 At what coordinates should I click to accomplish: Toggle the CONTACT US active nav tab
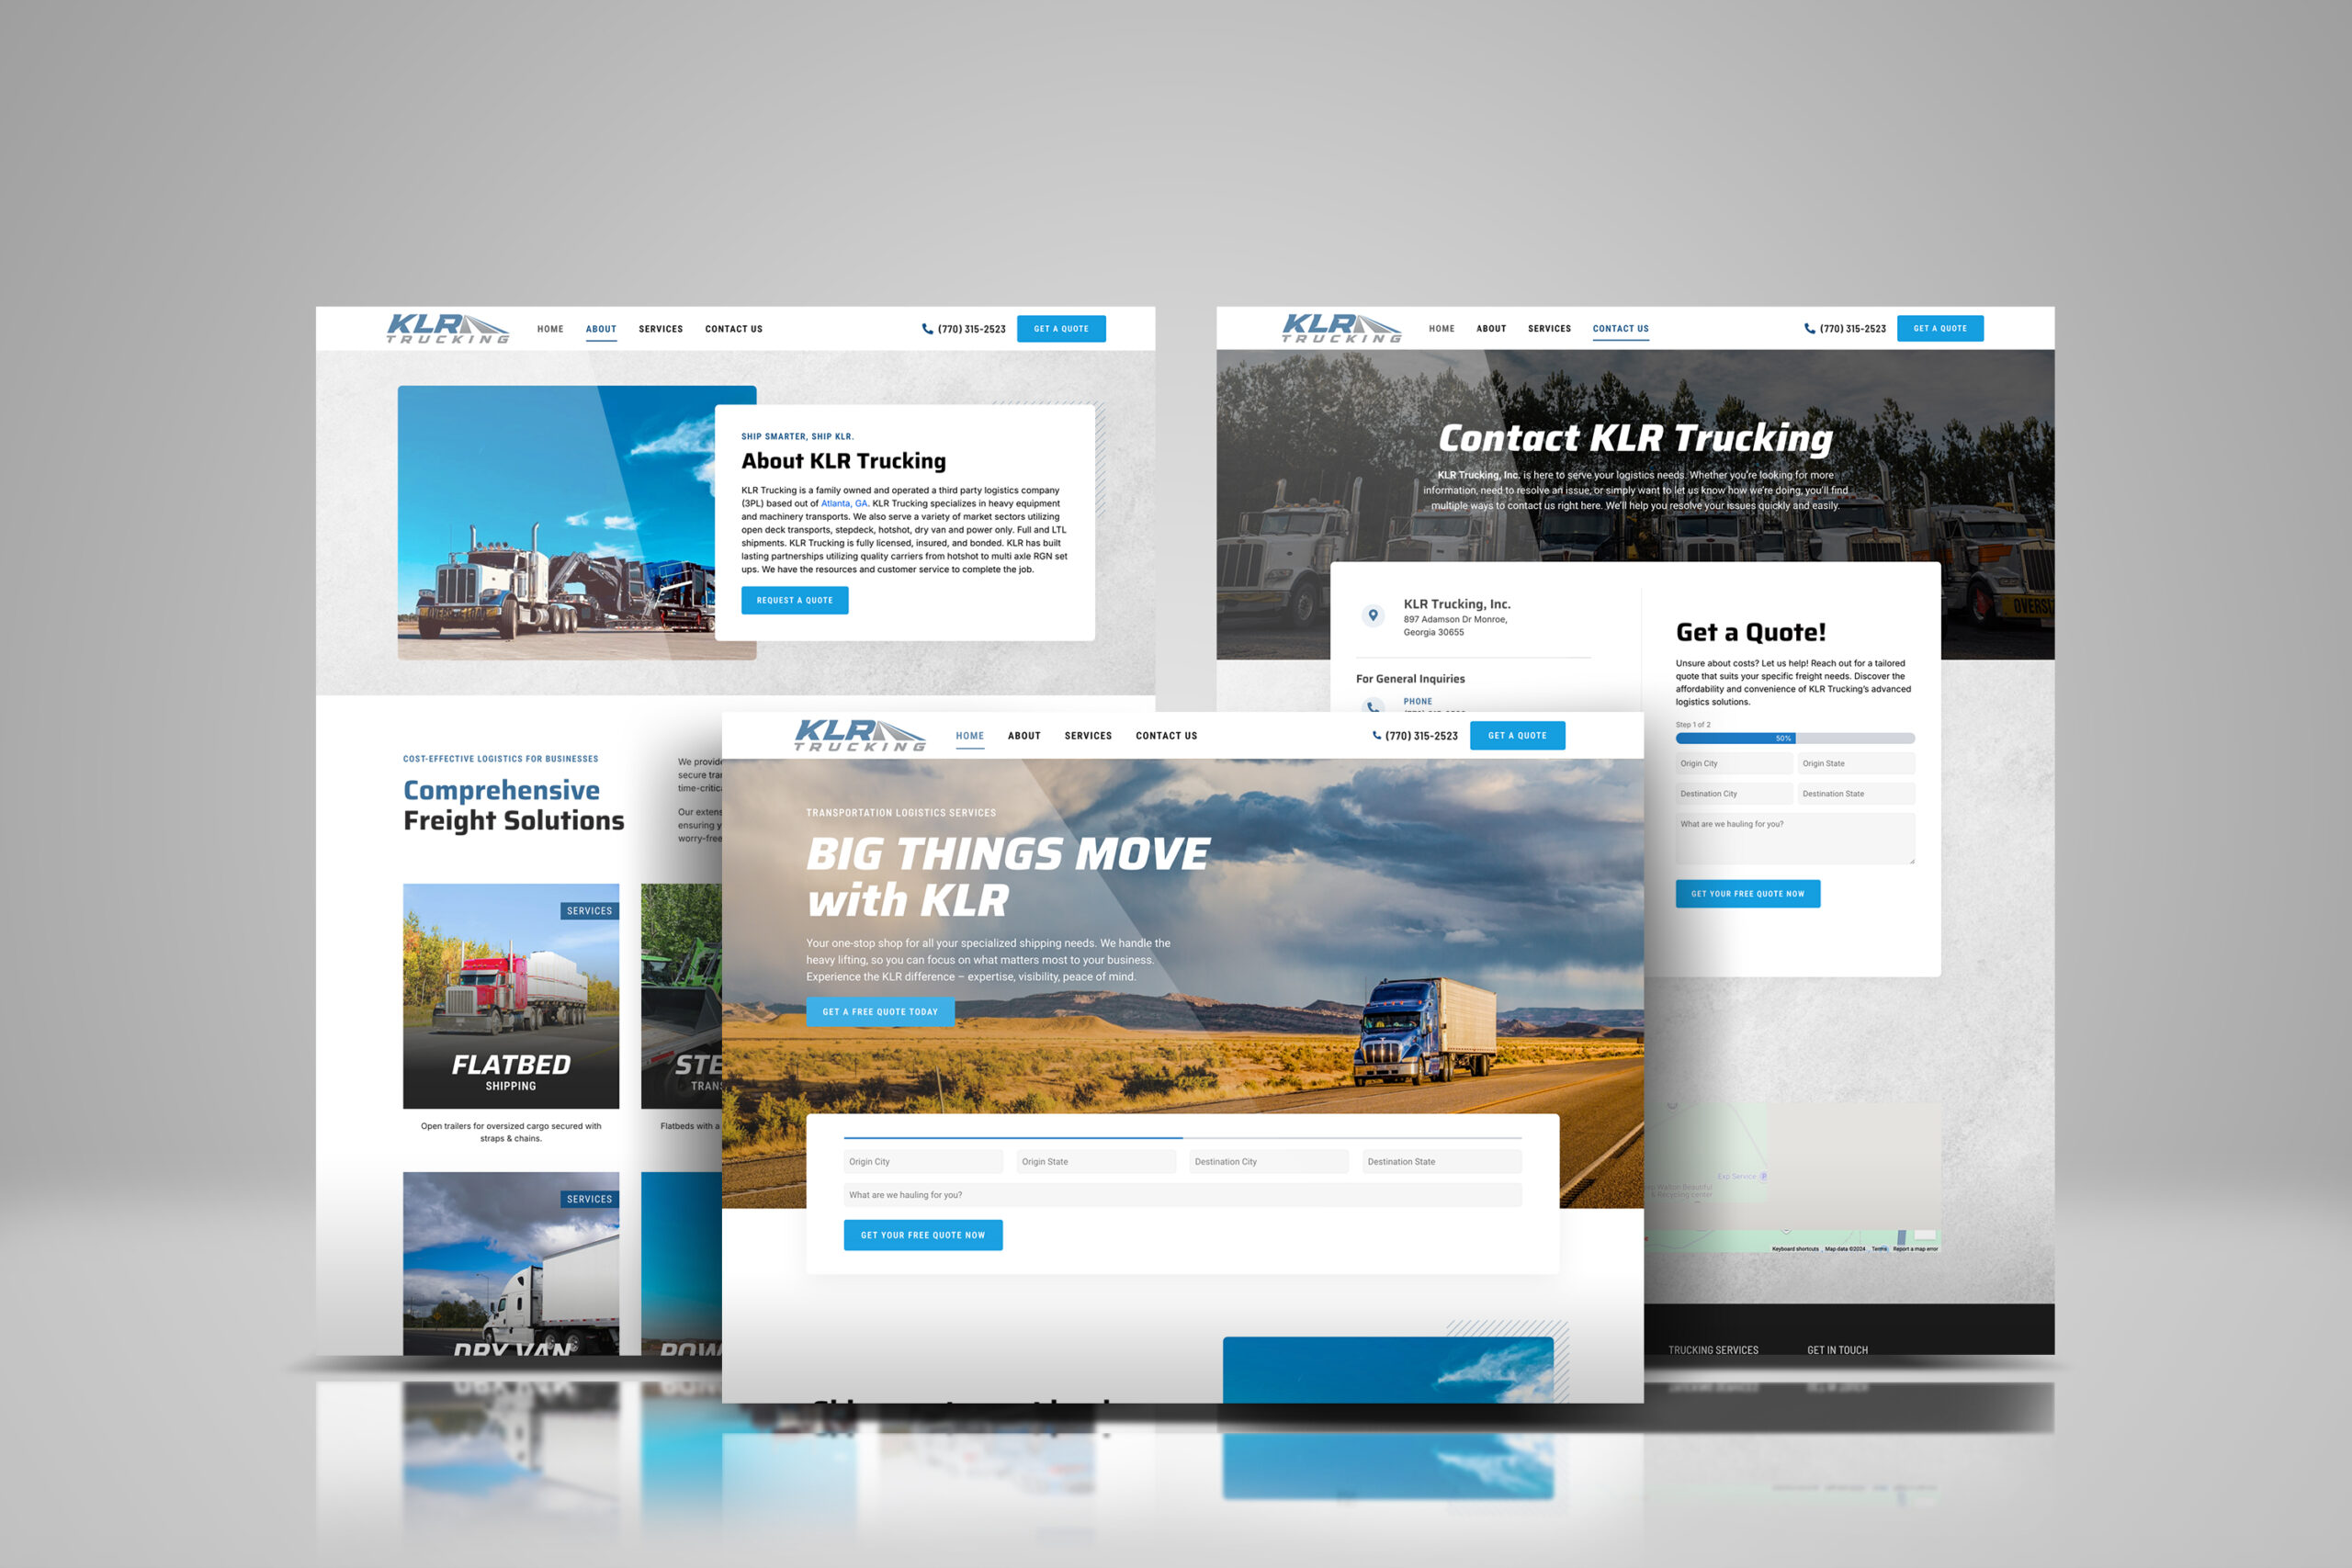[1617, 329]
